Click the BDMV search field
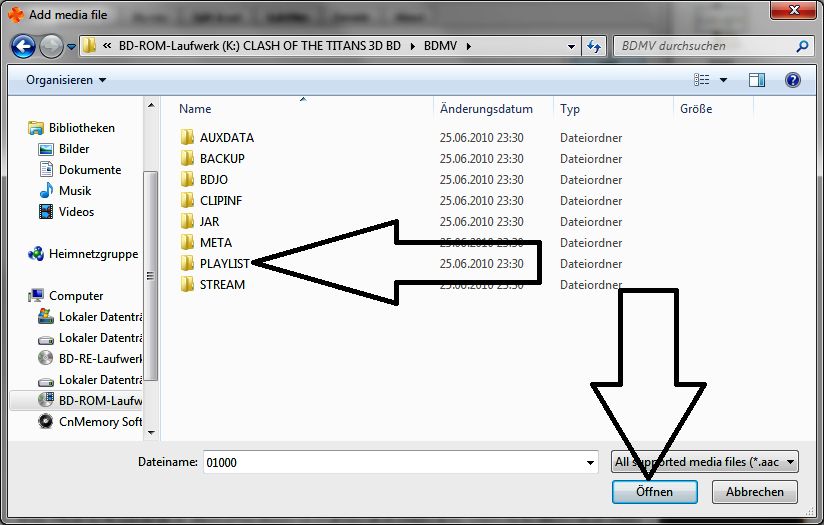824x525 pixels. [x=704, y=46]
